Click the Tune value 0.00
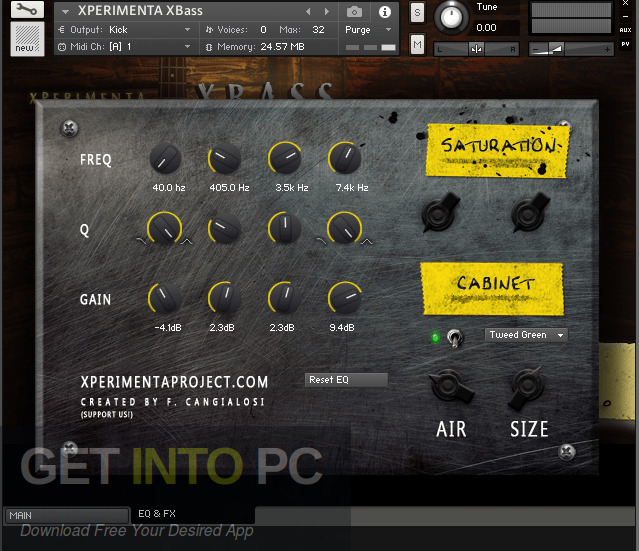 tap(486, 28)
